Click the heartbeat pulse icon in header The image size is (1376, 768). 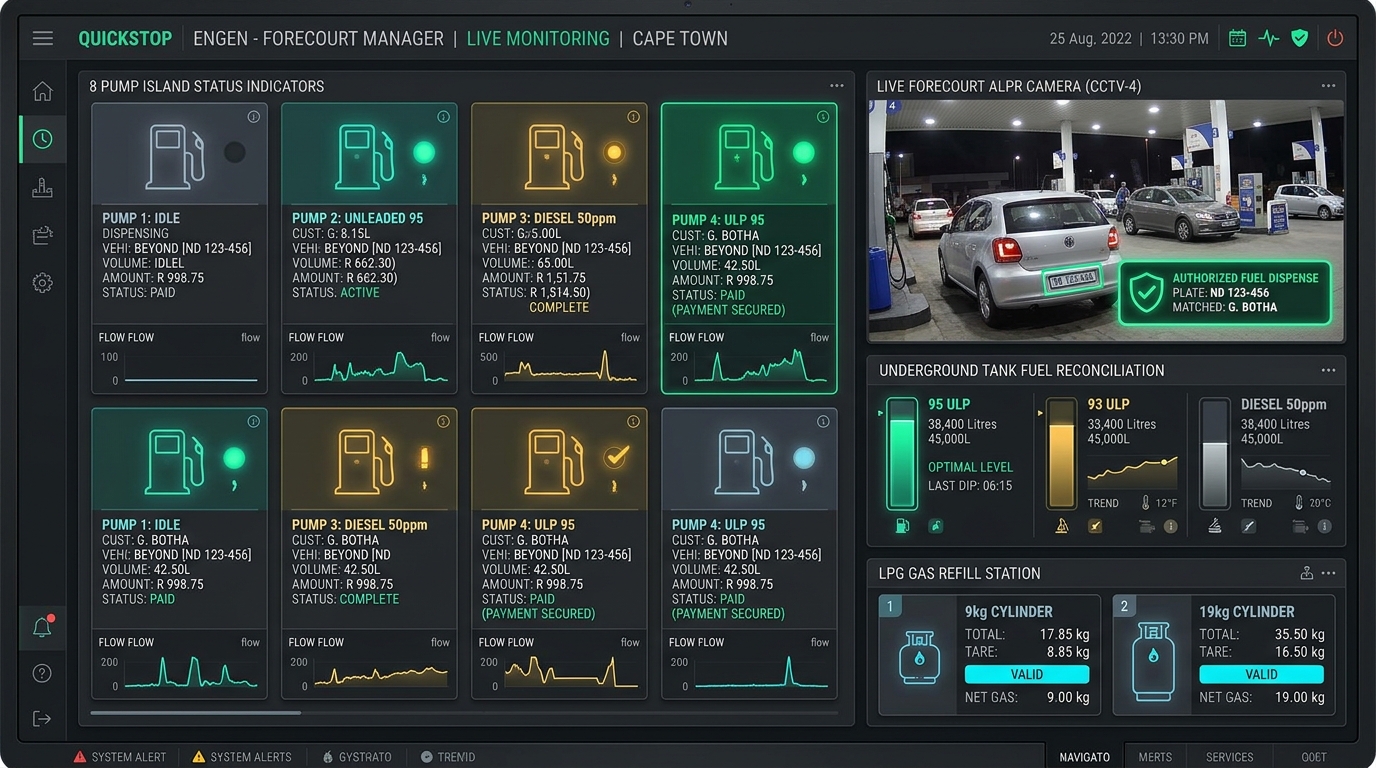click(x=1268, y=38)
